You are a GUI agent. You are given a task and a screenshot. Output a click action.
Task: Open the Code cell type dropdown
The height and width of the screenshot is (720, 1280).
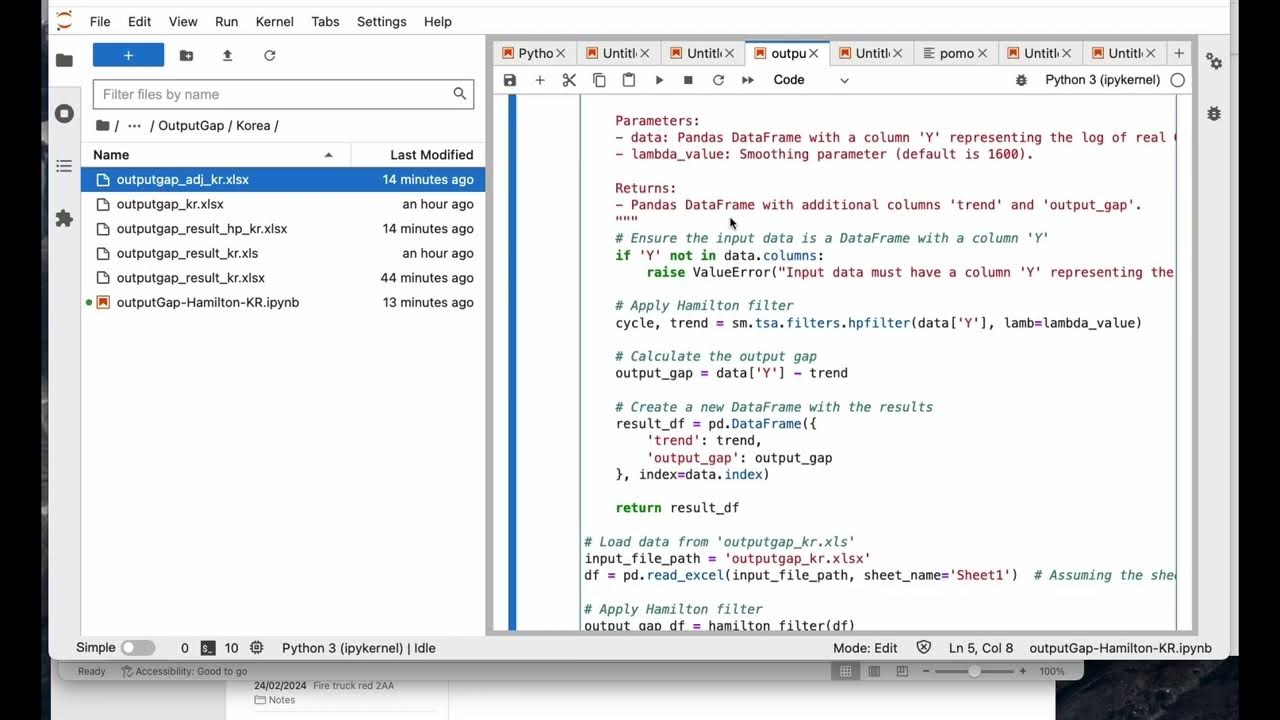click(811, 80)
